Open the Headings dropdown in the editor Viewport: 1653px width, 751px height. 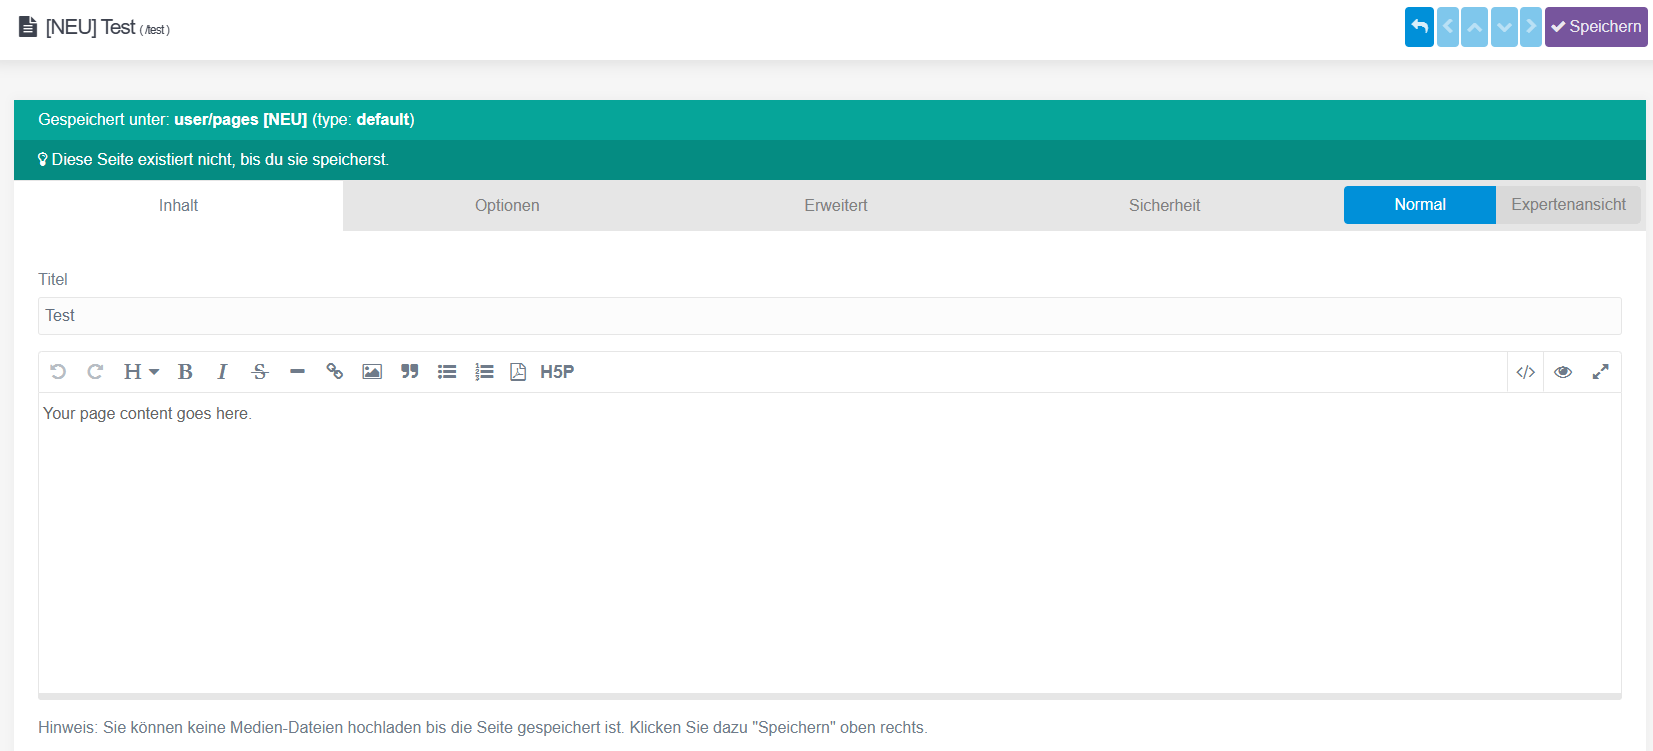(x=141, y=372)
